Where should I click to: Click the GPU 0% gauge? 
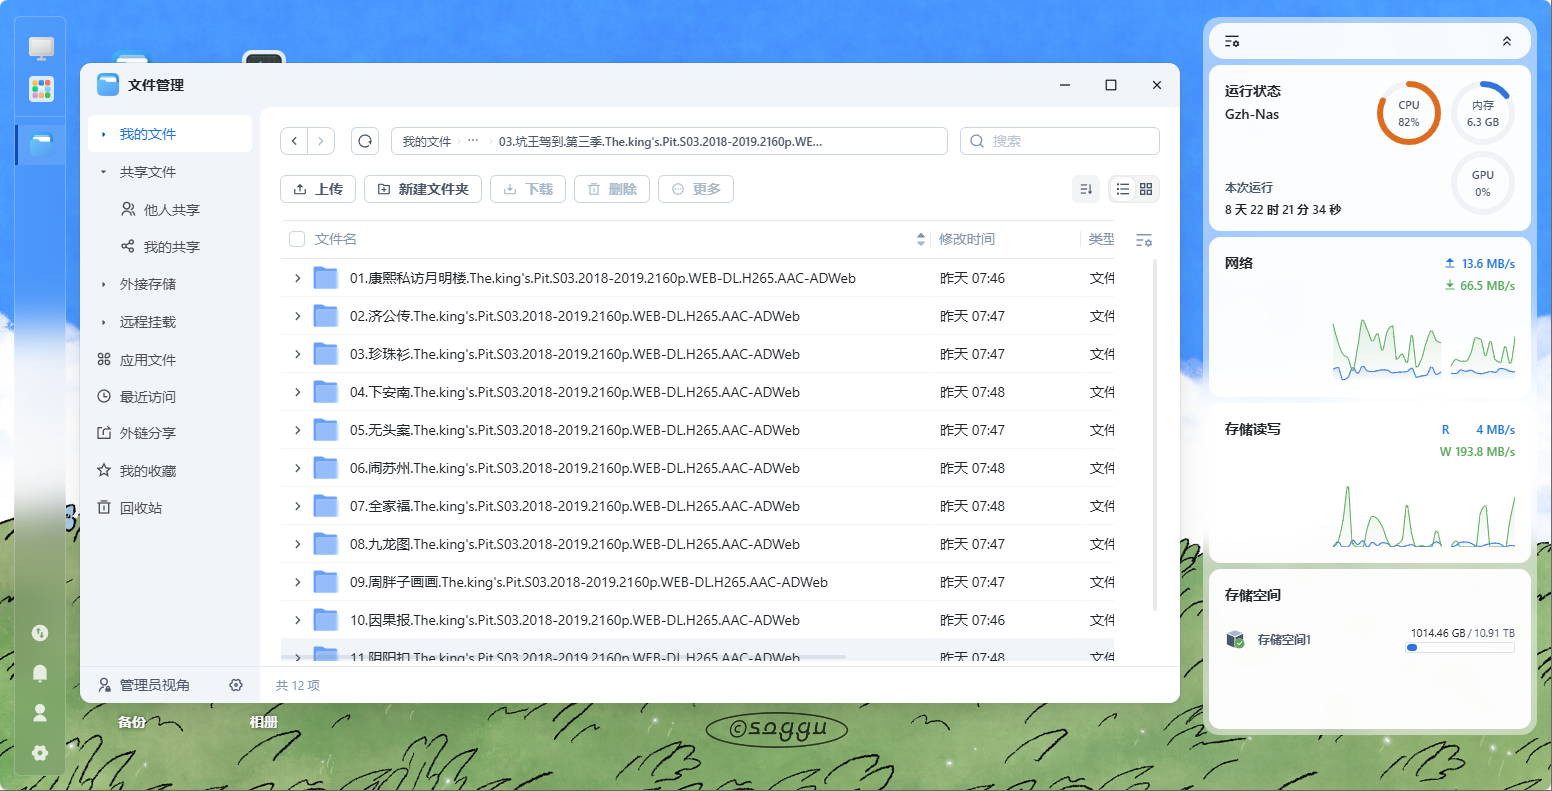tap(1483, 183)
